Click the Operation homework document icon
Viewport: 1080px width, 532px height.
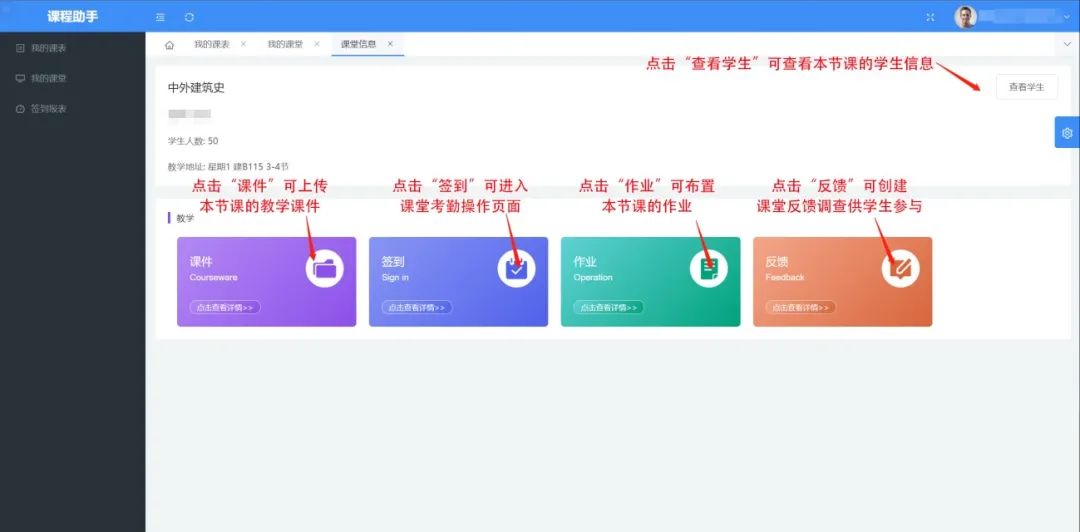pos(709,268)
